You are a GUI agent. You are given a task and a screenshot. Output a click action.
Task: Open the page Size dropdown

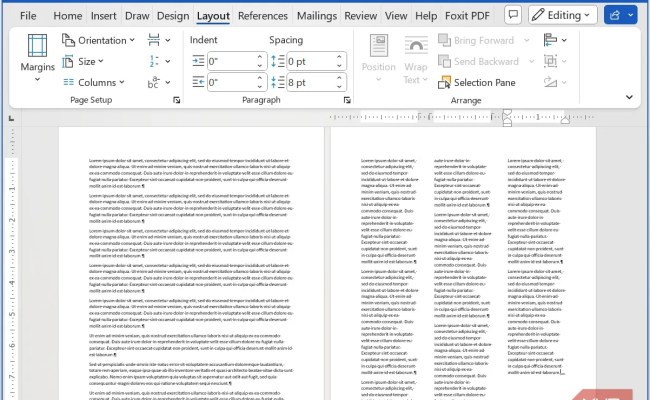[x=82, y=61]
